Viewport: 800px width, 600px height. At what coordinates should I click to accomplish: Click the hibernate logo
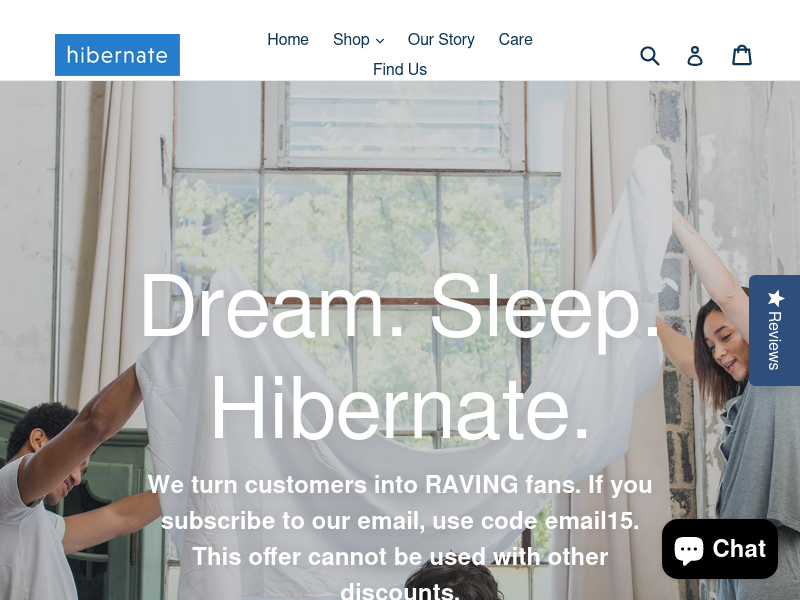click(x=117, y=55)
